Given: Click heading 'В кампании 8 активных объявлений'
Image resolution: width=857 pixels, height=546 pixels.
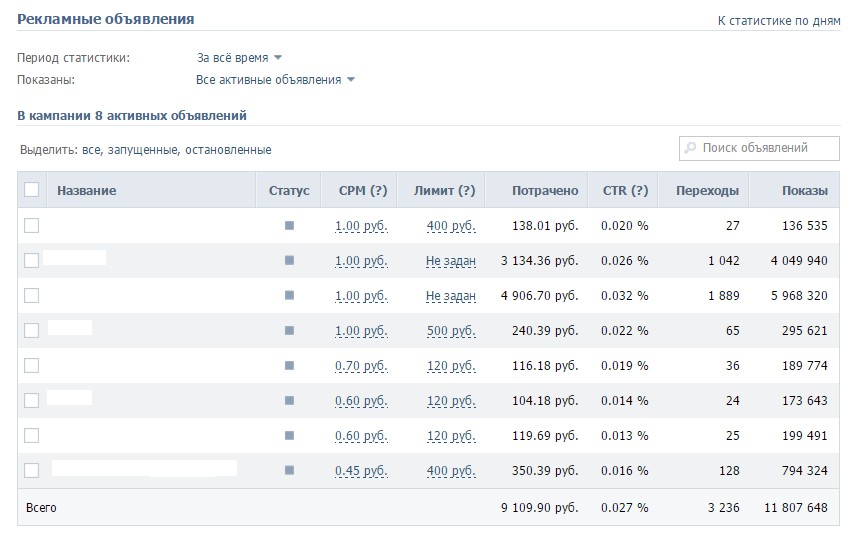Looking at the screenshot, I should click(132, 115).
